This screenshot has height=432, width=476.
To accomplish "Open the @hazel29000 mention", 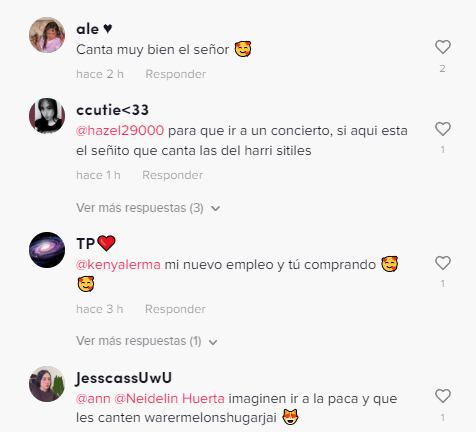I will tap(120, 130).
